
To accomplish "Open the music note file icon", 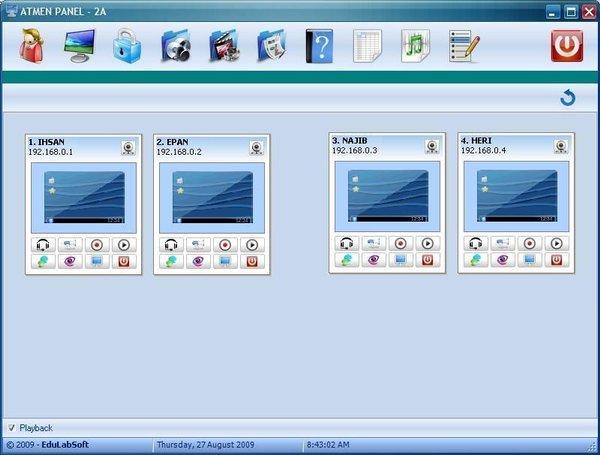I will pyautogui.click(x=414, y=46).
